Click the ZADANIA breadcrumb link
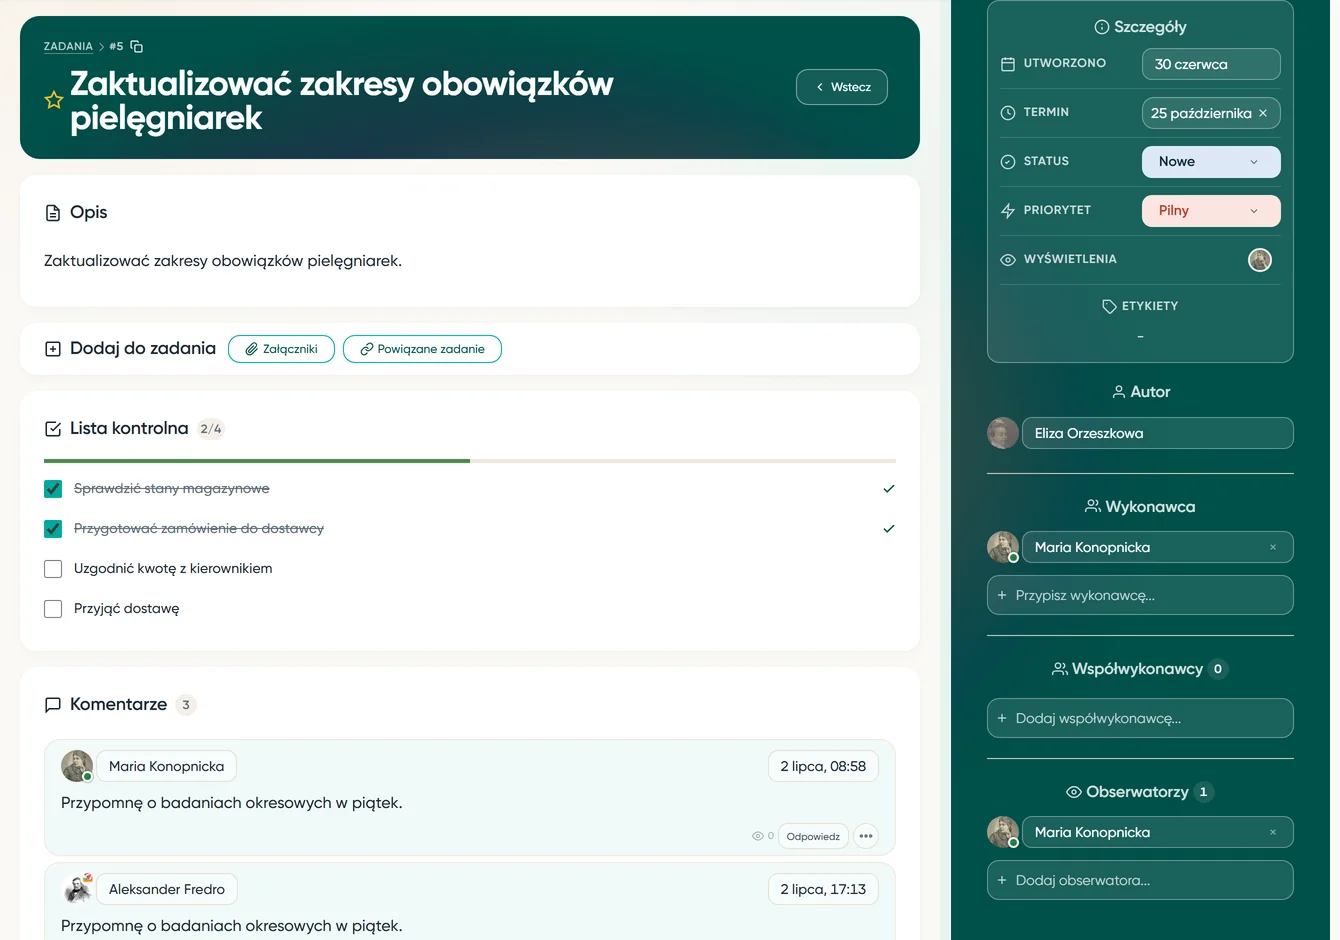The image size is (1340, 940). [68, 46]
